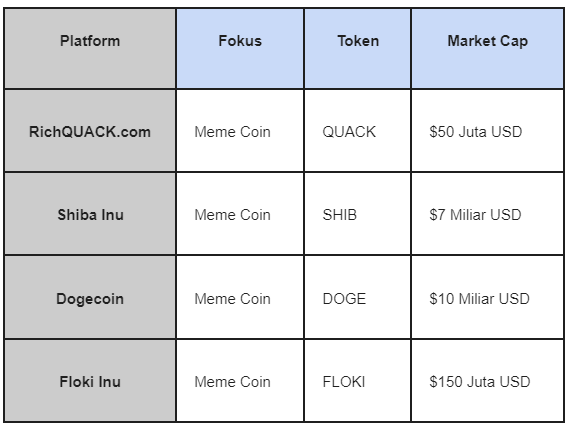Screen dimensions: 573x426
Task: Select the Token column header
Action: [358, 48]
